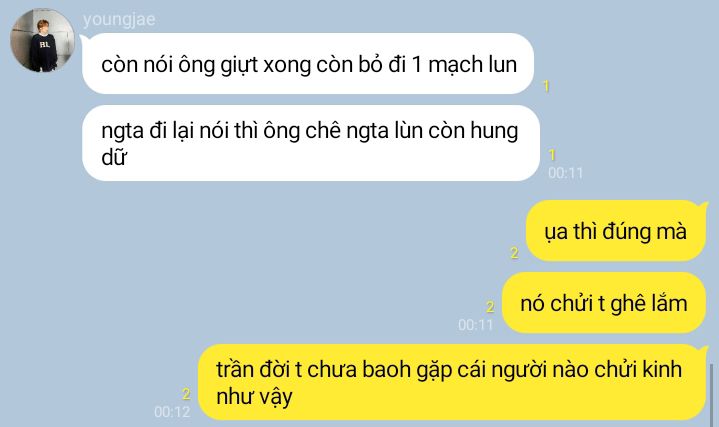Click unread count 1 above white 00:11 timestamp
The width and height of the screenshot is (719, 427).
(x=552, y=155)
